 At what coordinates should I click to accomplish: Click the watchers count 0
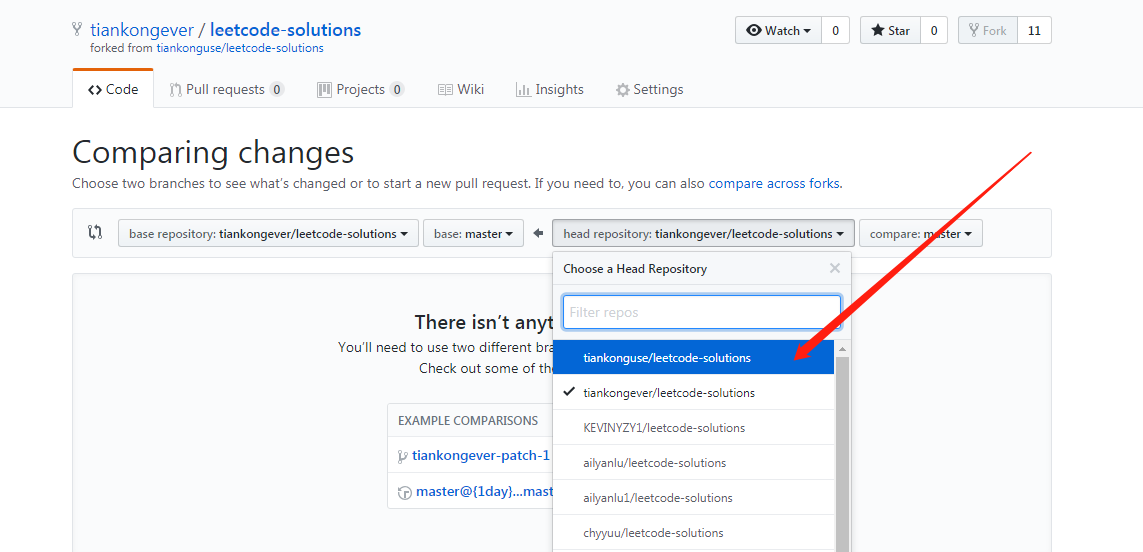point(835,31)
